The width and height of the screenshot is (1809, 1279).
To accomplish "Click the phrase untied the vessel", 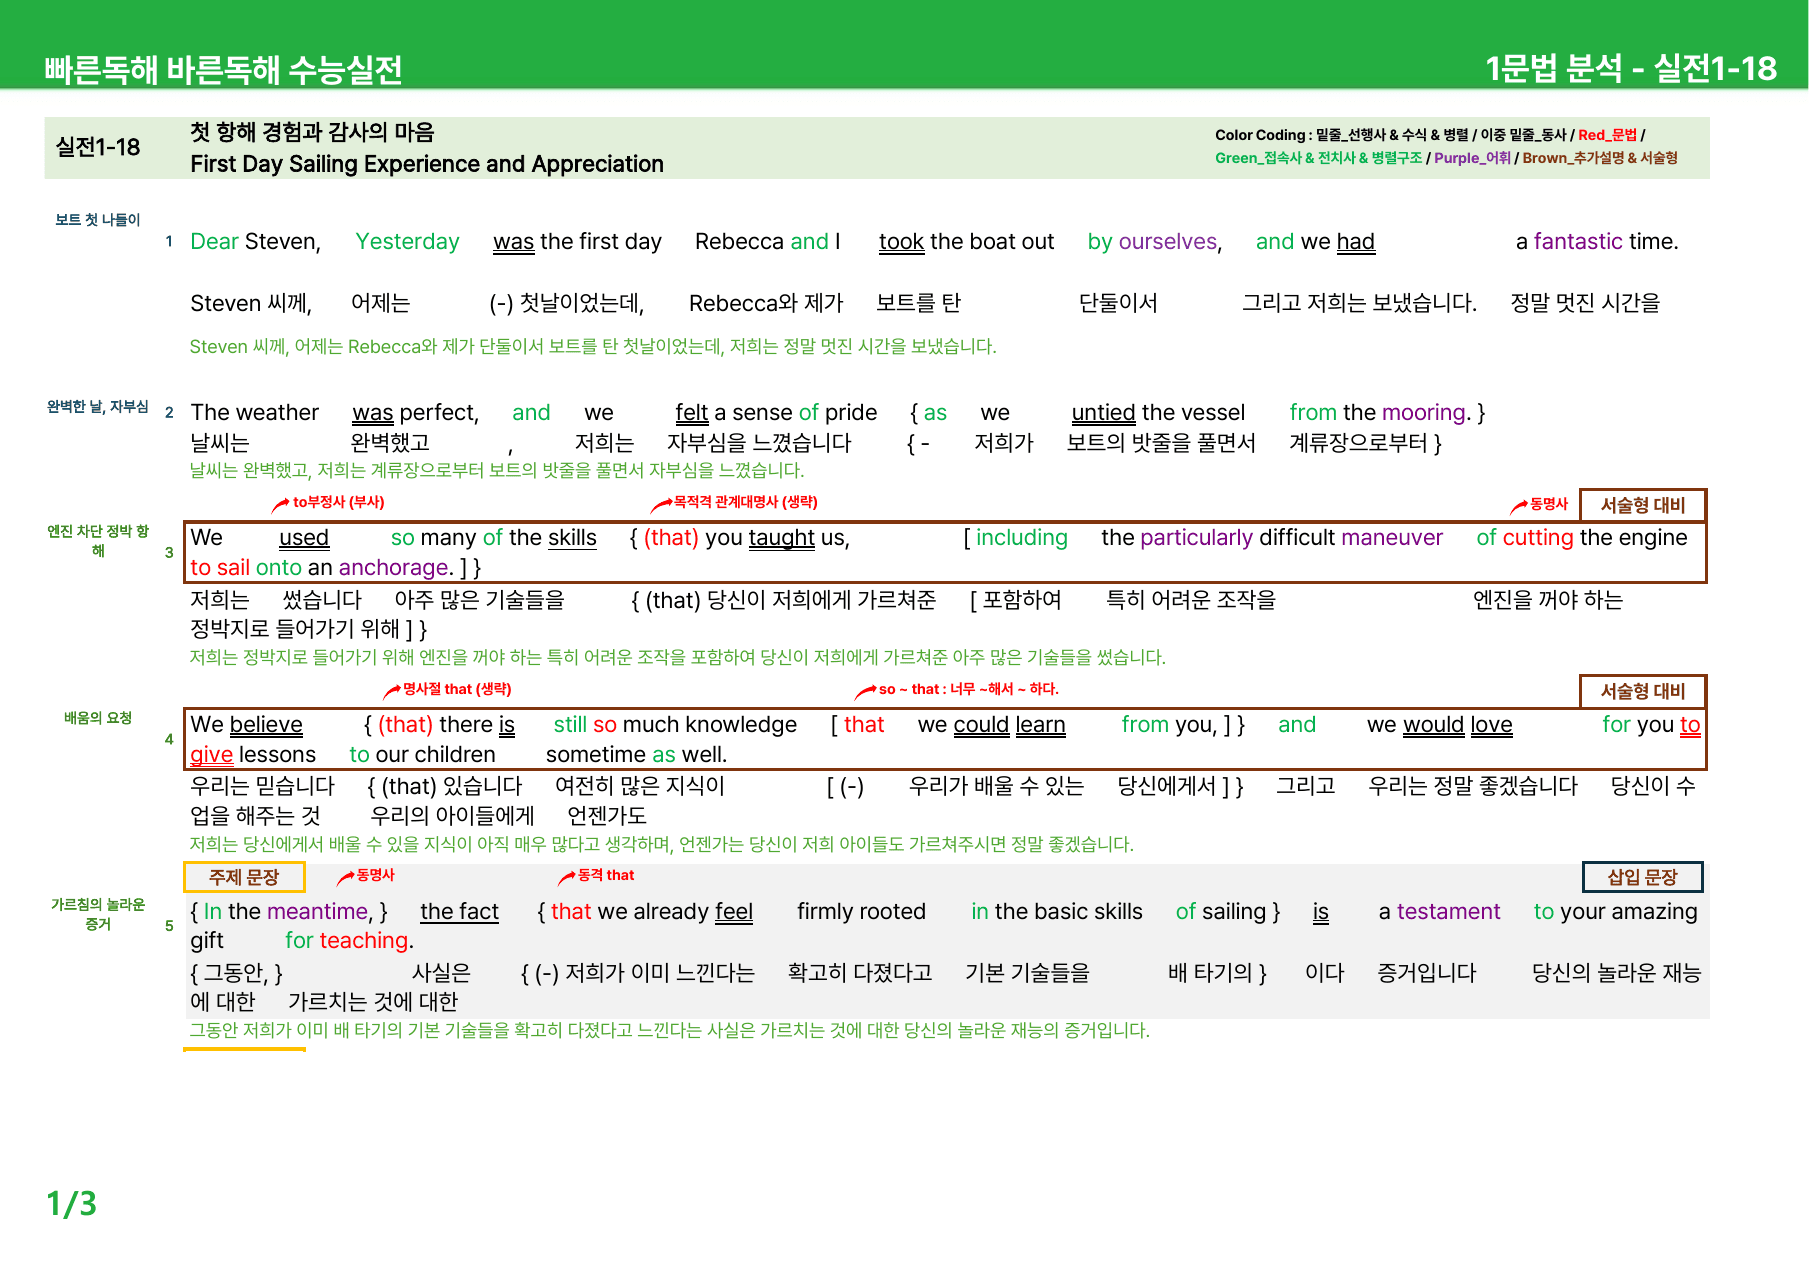I will [x=1158, y=413].
